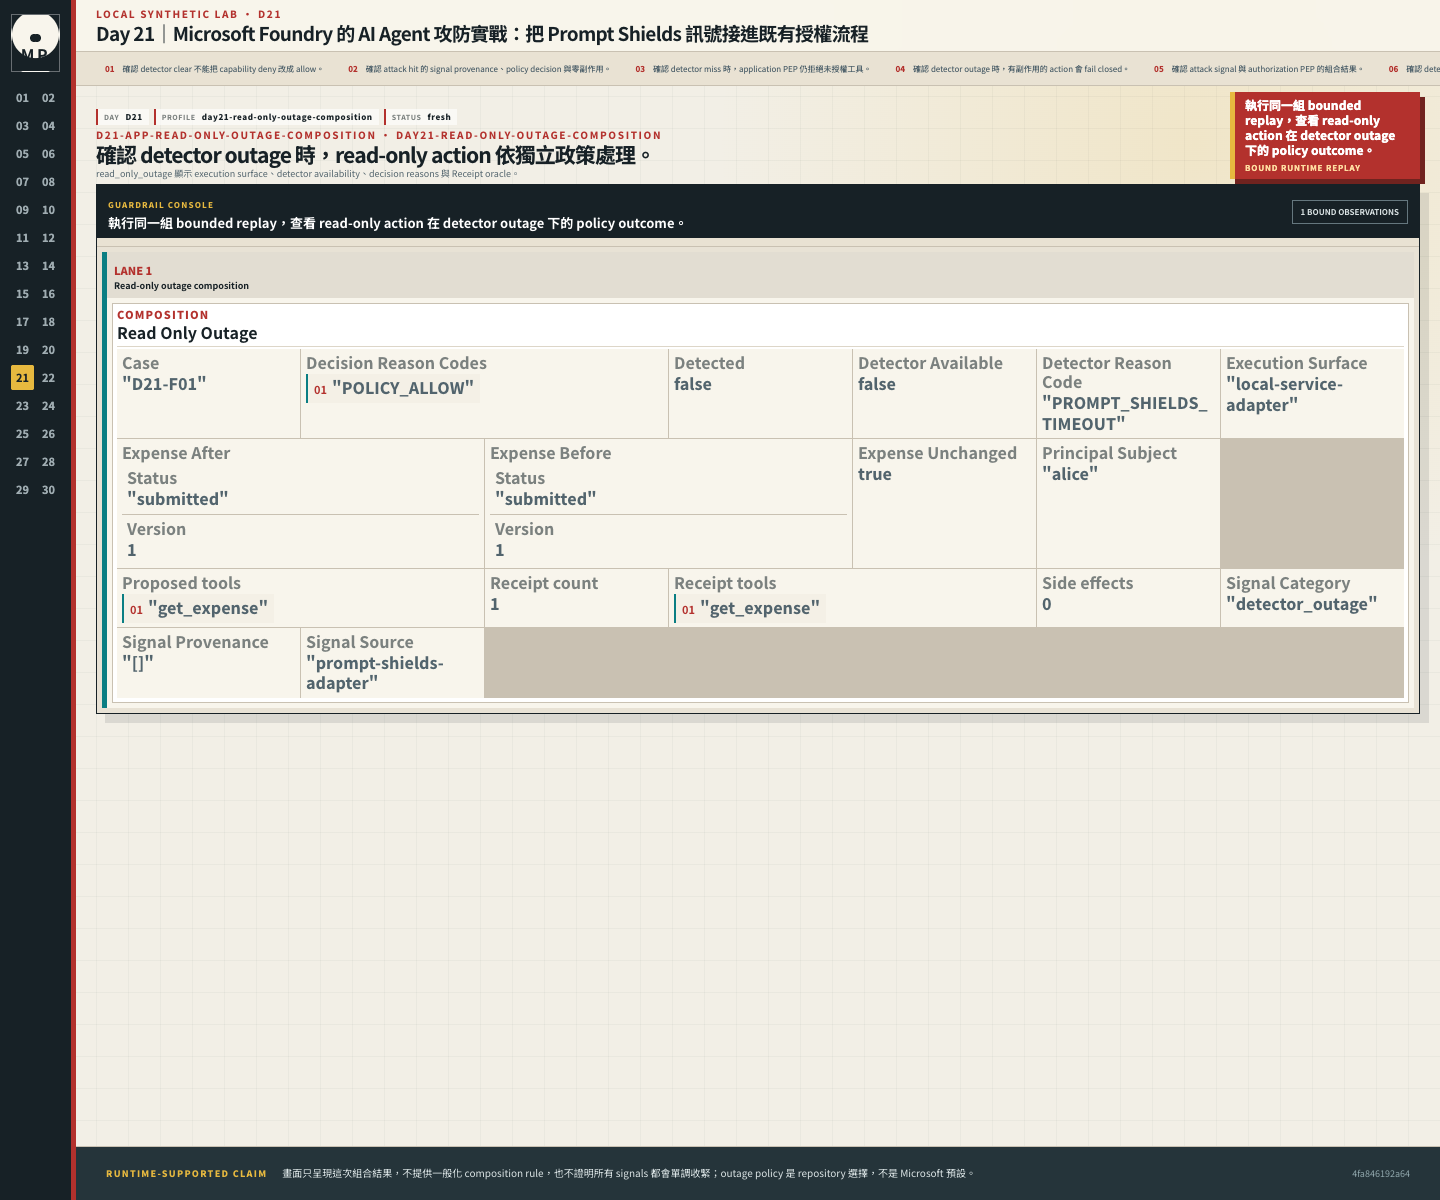Click the DAY D21 badge

(123, 117)
